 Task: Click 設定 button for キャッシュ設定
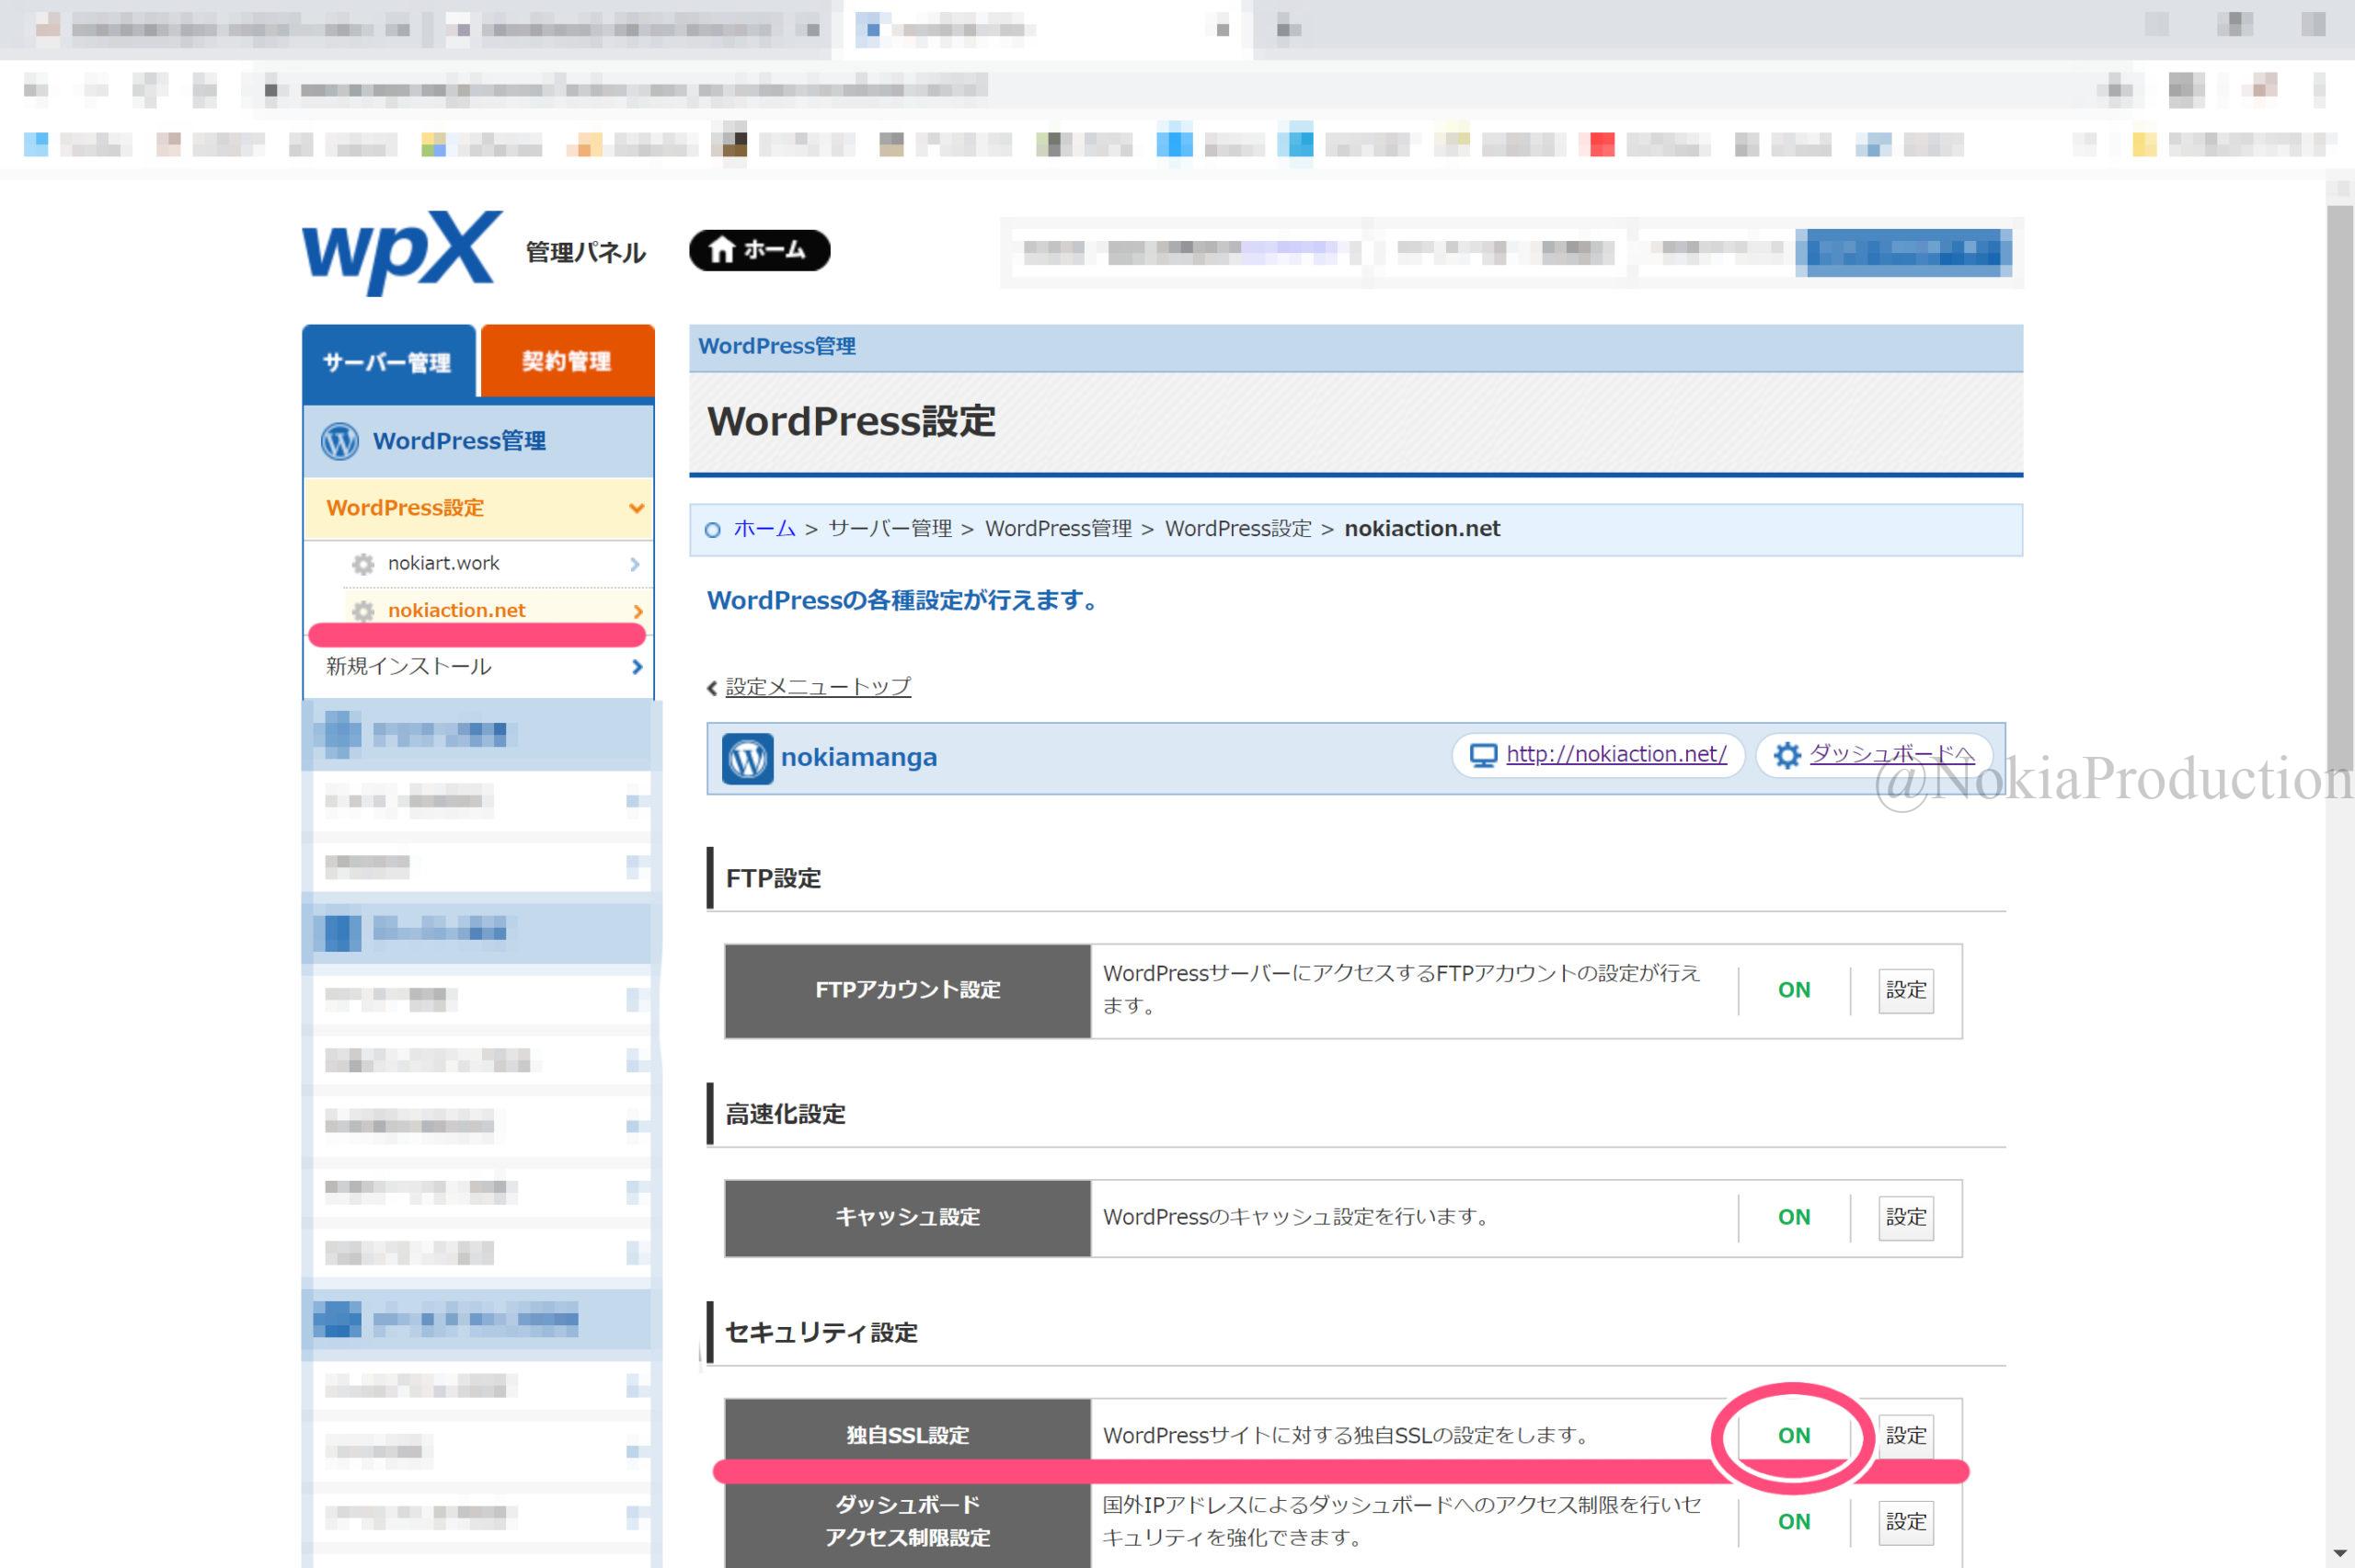(x=1906, y=1217)
